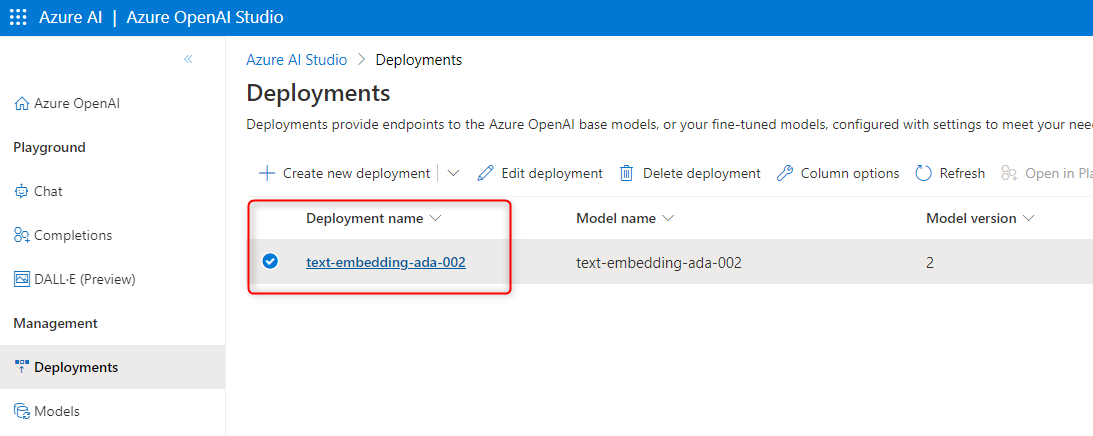Click the Deployments sidebar icon
Screen dimensions: 1093x436
point(22,367)
